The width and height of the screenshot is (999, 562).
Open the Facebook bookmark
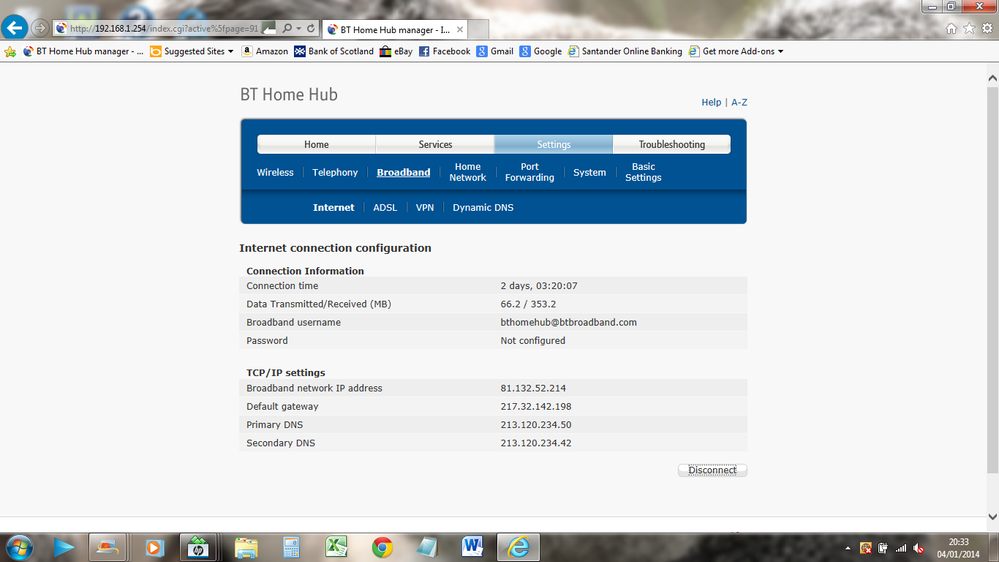(x=444, y=52)
